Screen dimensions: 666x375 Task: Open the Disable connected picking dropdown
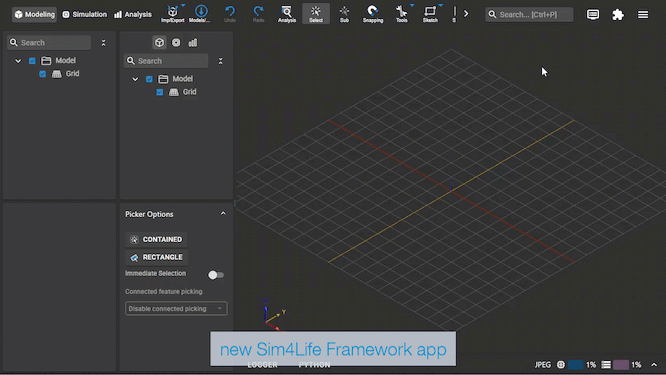tap(176, 308)
